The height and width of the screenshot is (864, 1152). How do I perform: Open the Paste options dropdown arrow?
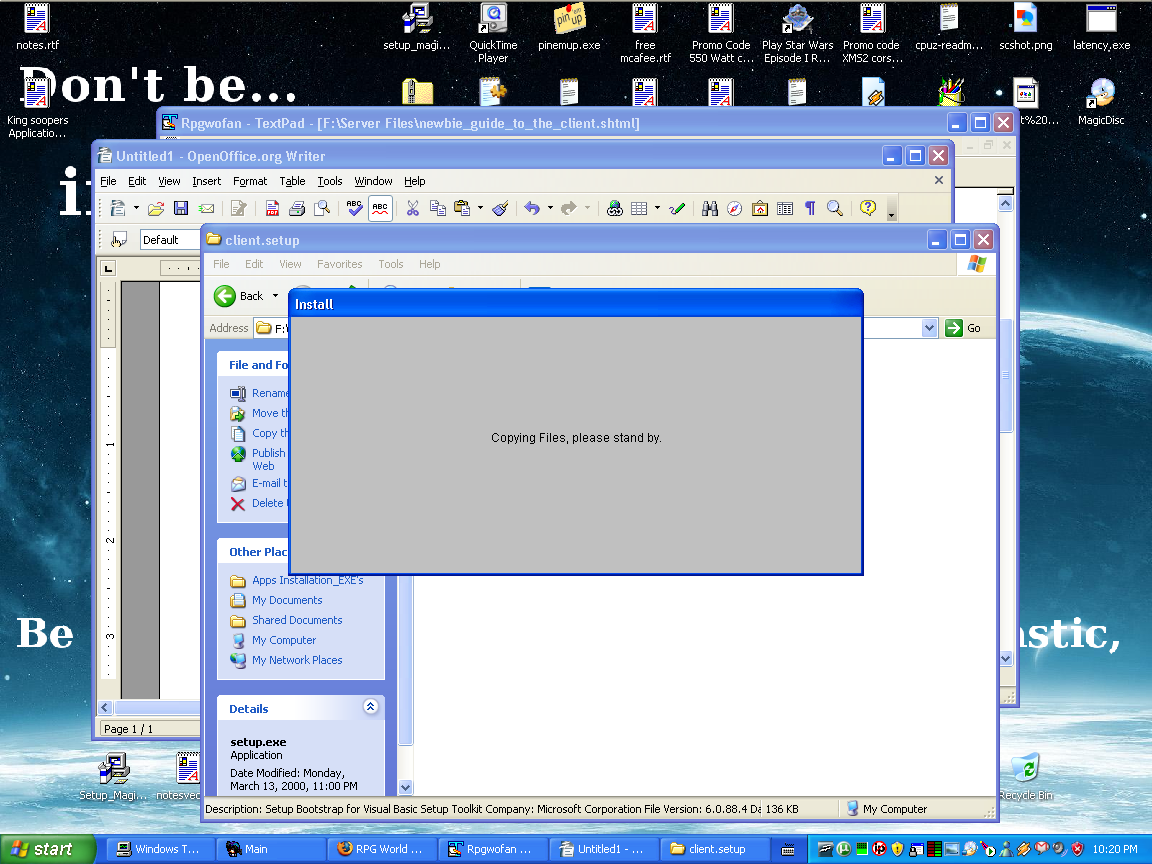(x=480, y=209)
